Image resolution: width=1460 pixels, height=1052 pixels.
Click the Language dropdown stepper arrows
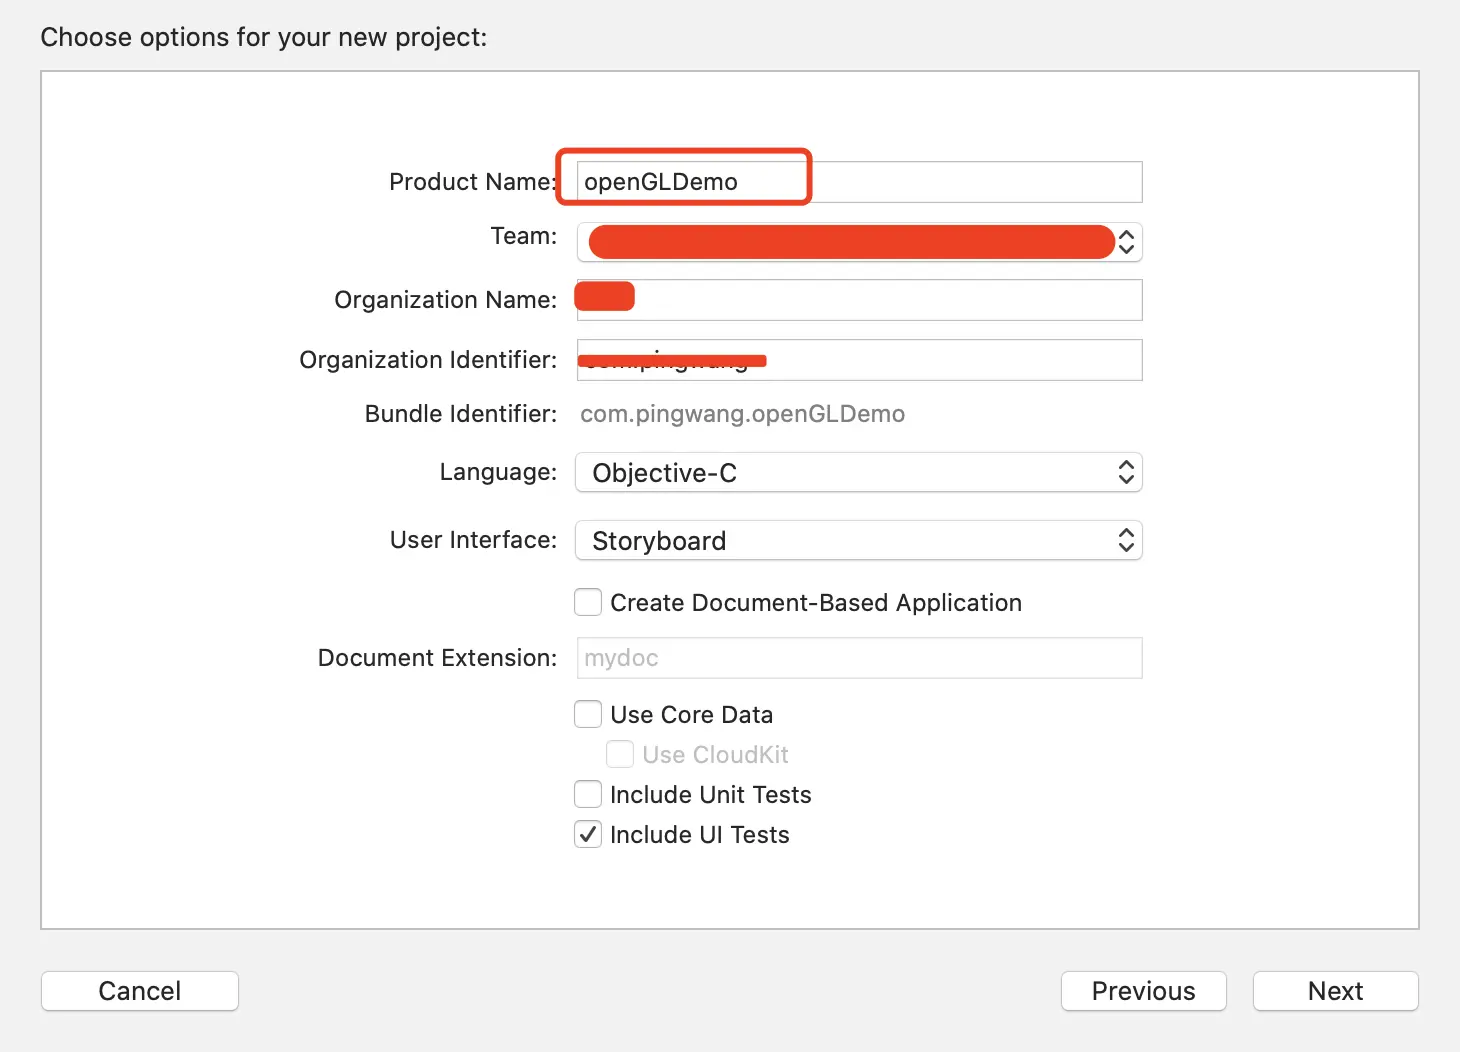(x=1127, y=473)
